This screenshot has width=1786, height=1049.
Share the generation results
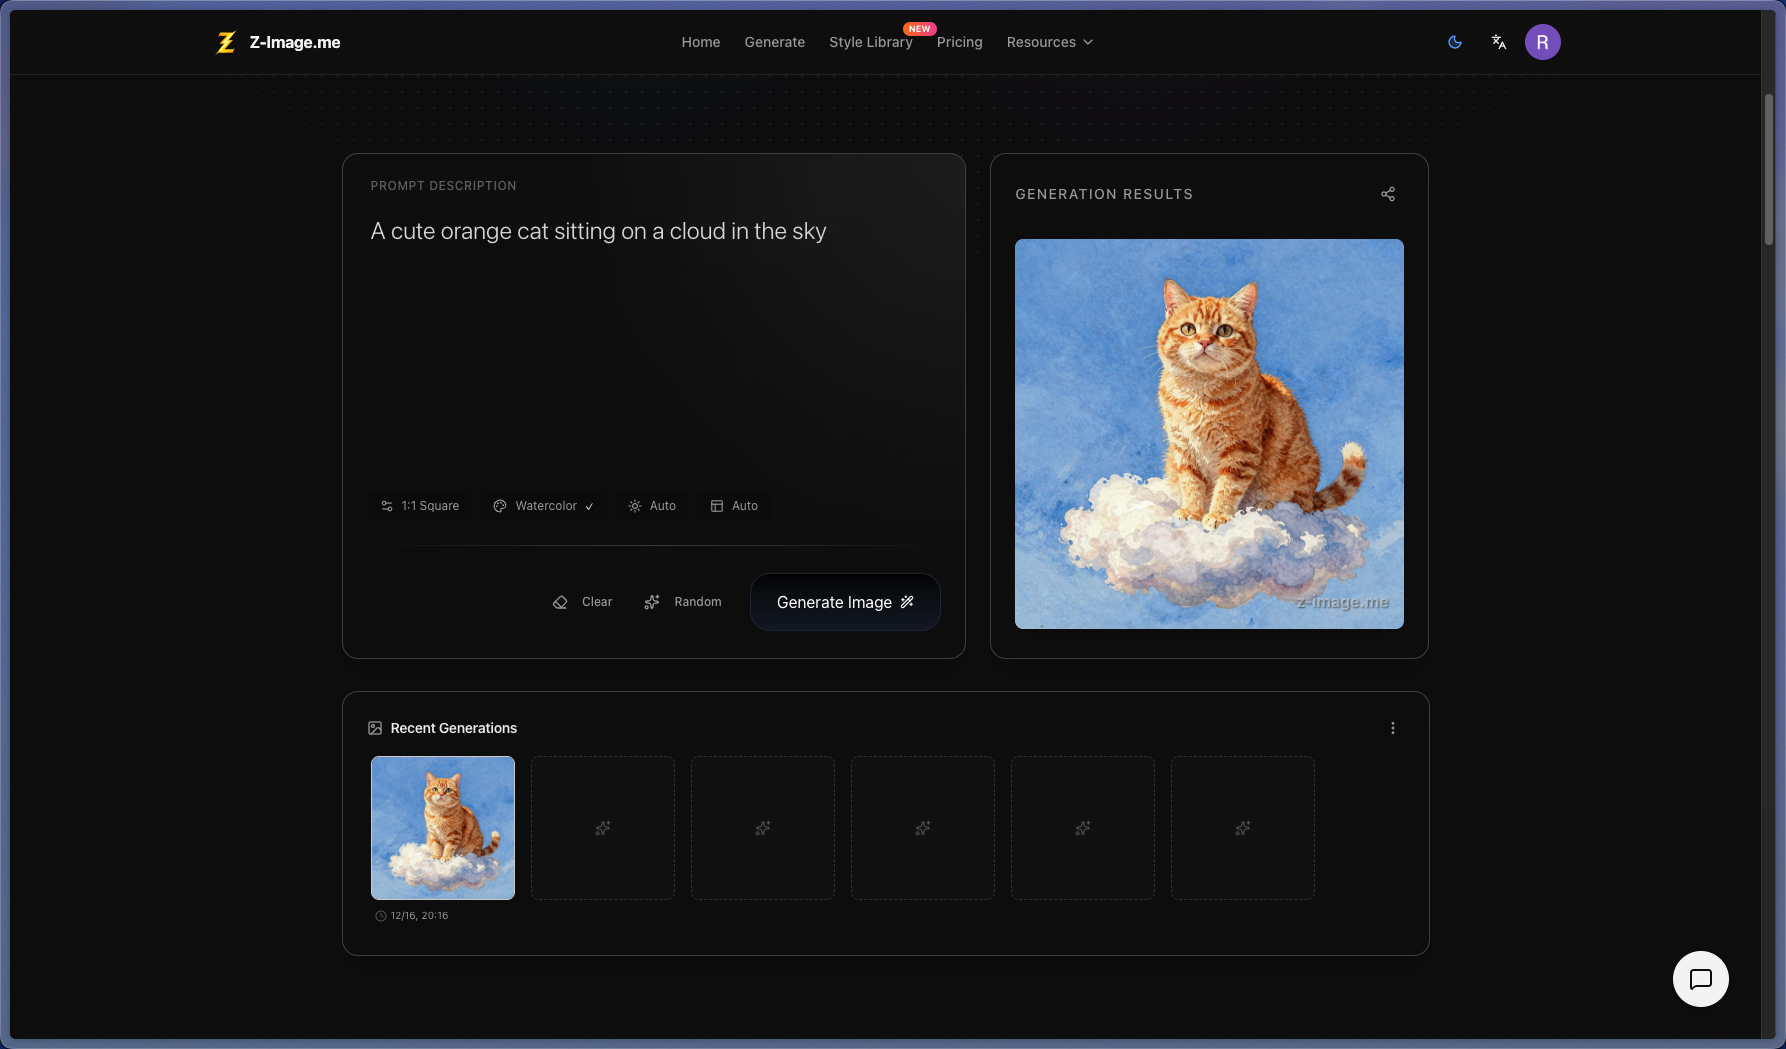pos(1388,193)
